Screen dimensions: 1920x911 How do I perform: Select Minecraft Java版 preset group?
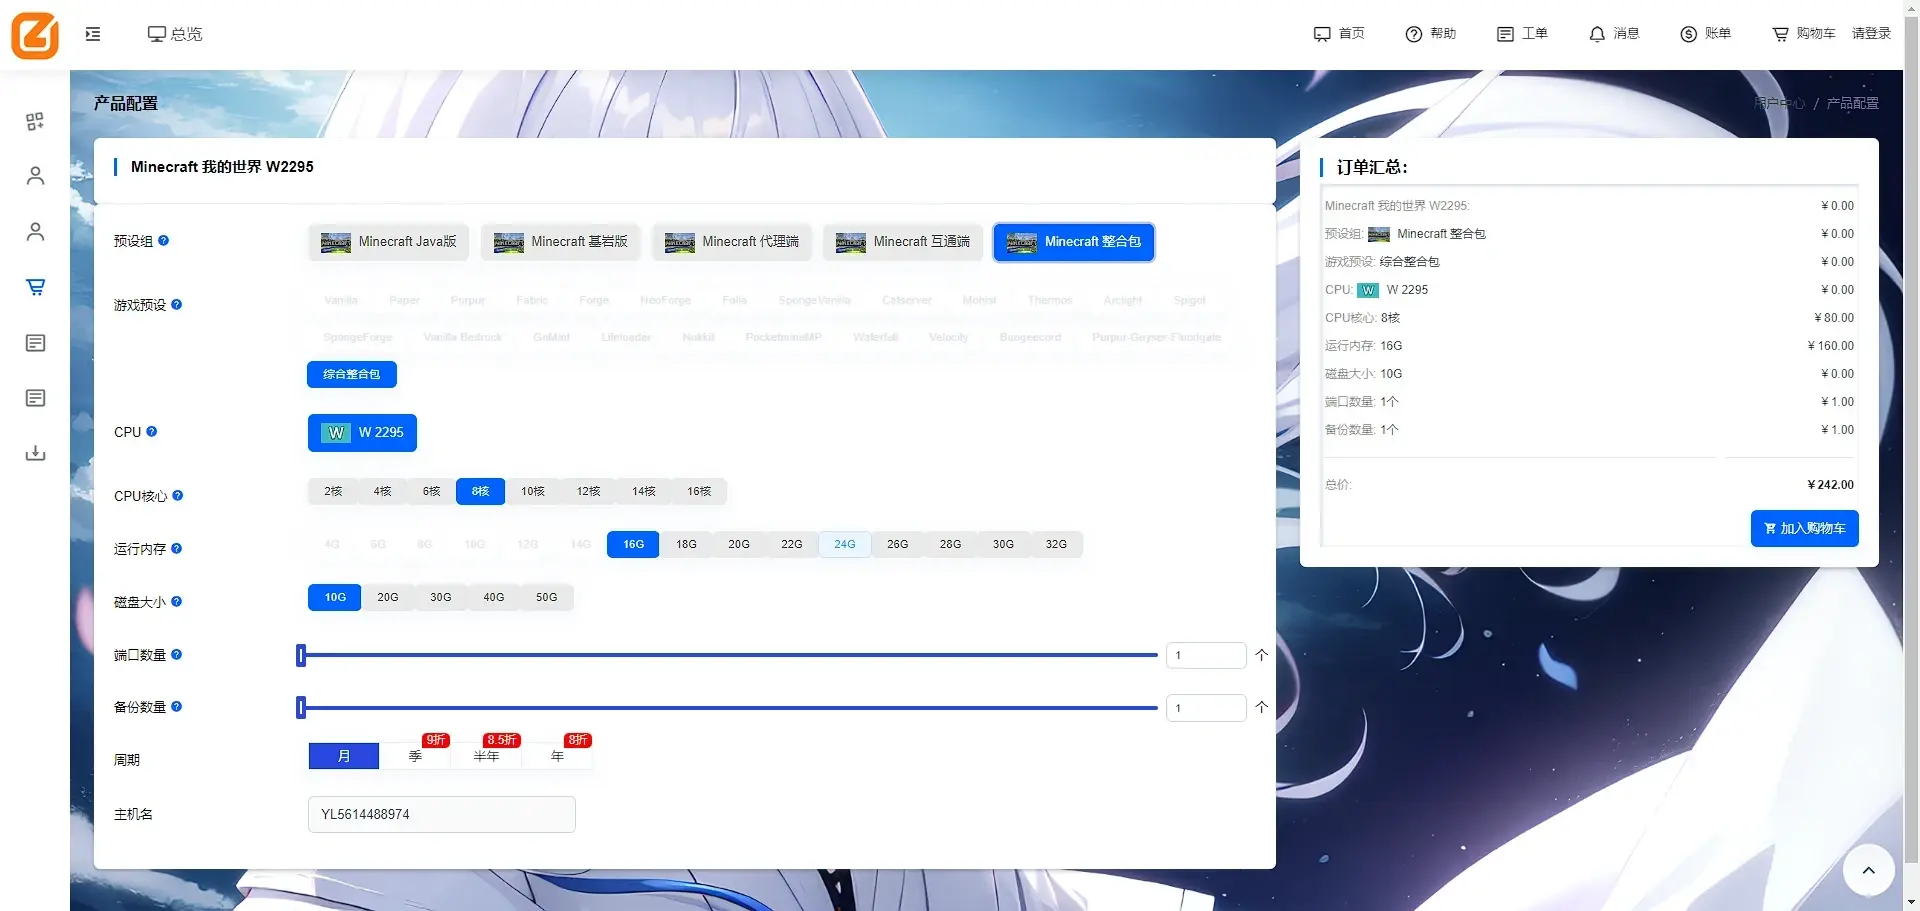tap(388, 242)
